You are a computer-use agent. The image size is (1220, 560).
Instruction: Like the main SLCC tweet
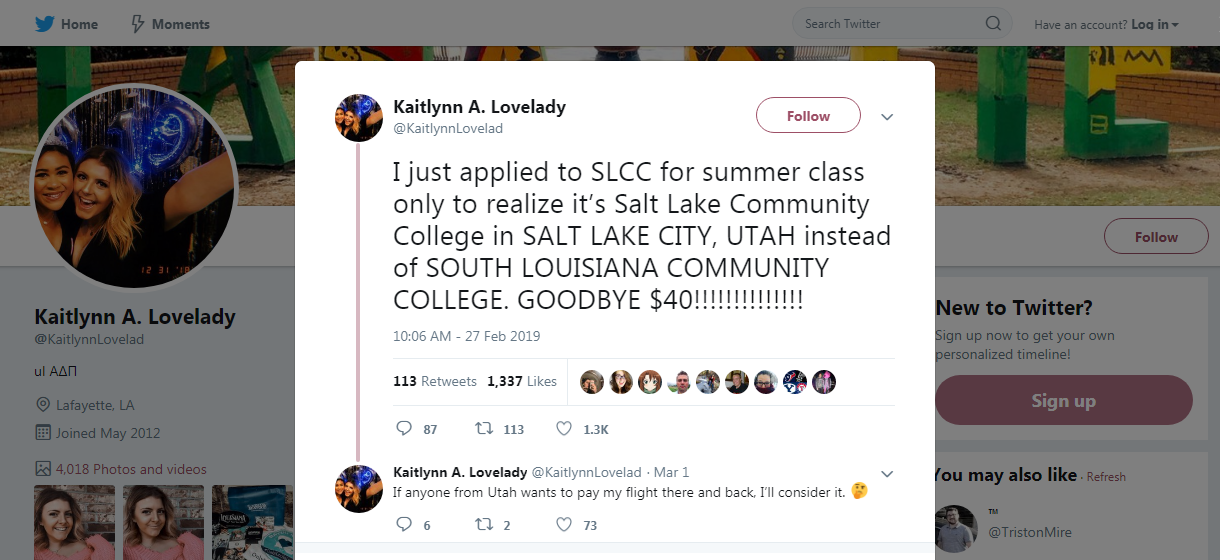pyautogui.click(x=564, y=429)
